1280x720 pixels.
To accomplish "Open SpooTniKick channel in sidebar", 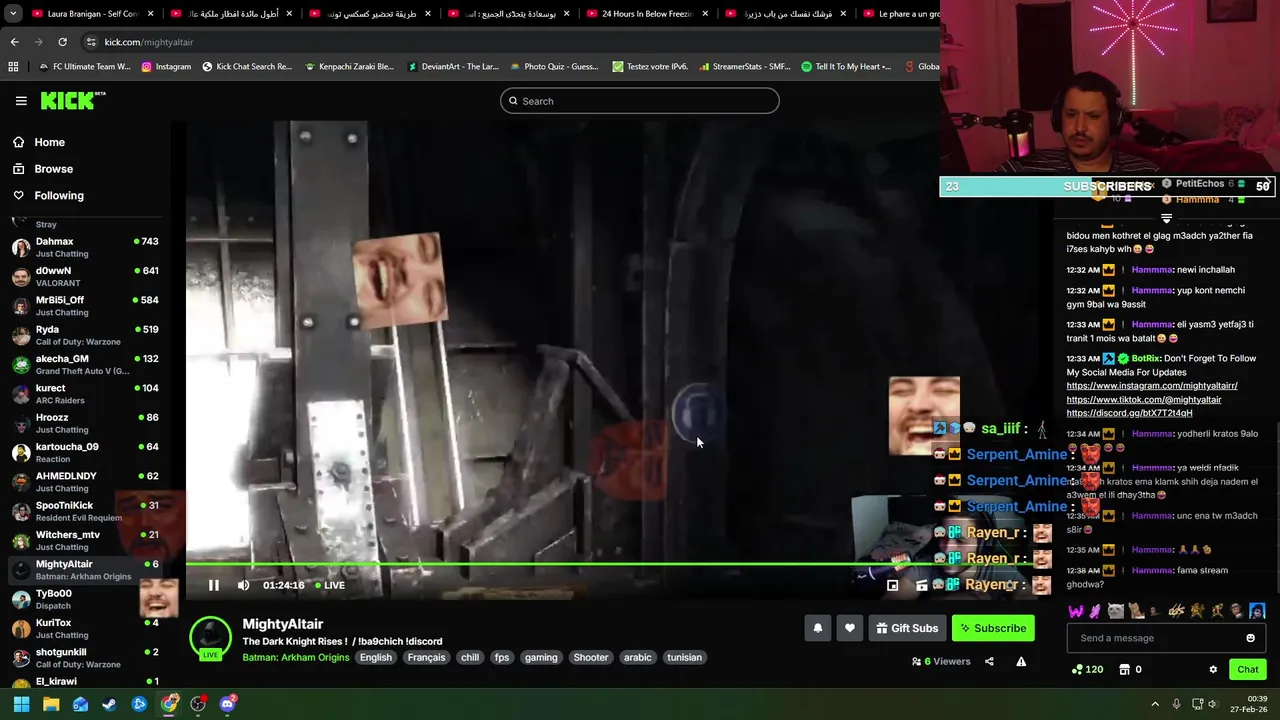I will tap(85, 511).
